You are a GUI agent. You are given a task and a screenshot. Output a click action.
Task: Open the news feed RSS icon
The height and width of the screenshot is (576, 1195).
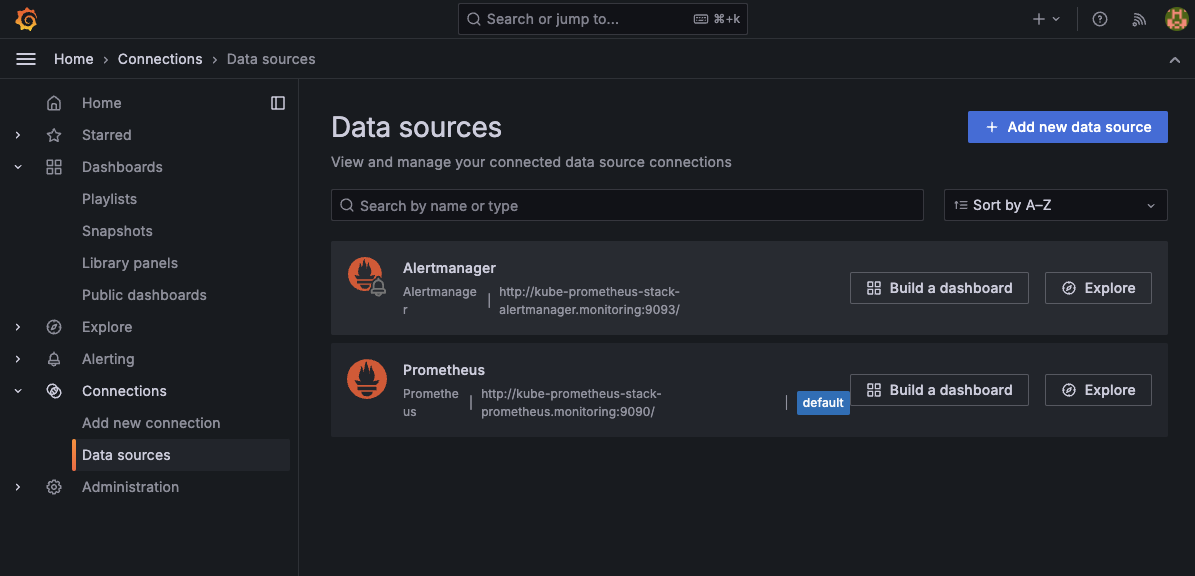click(x=1138, y=19)
